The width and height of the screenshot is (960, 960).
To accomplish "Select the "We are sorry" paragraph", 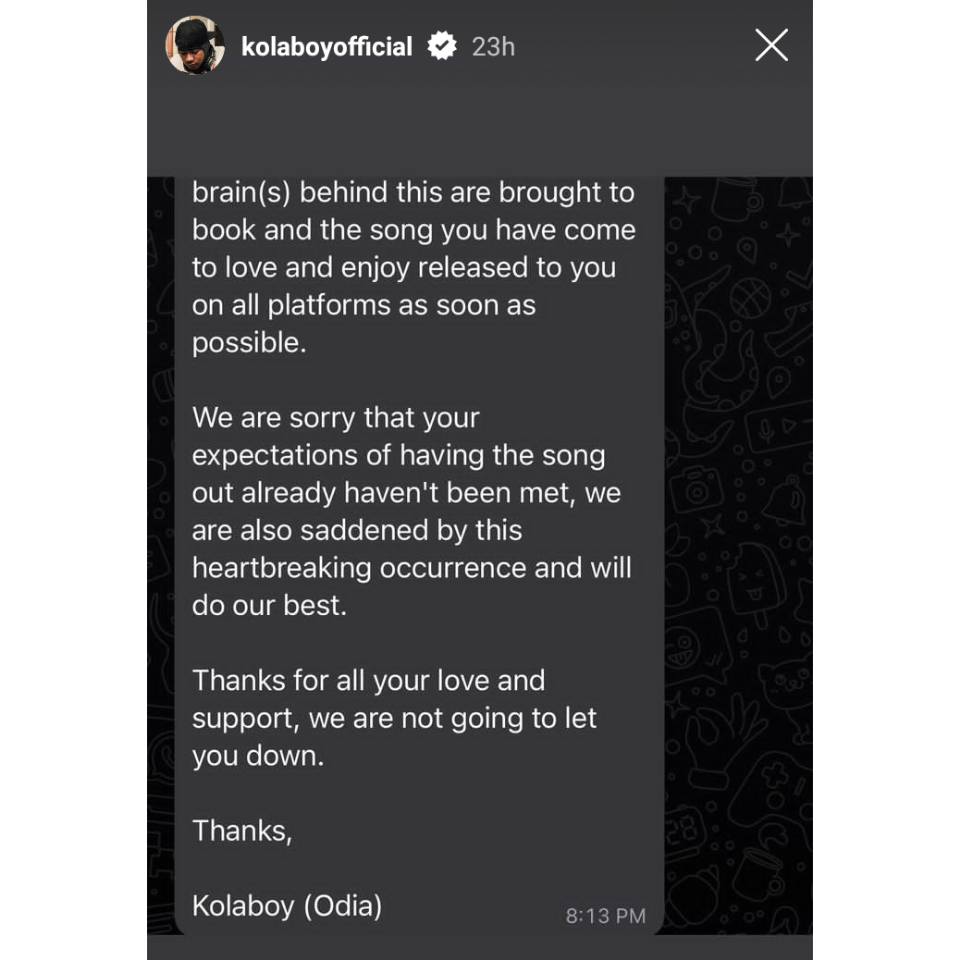I will pyautogui.click(x=412, y=511).
